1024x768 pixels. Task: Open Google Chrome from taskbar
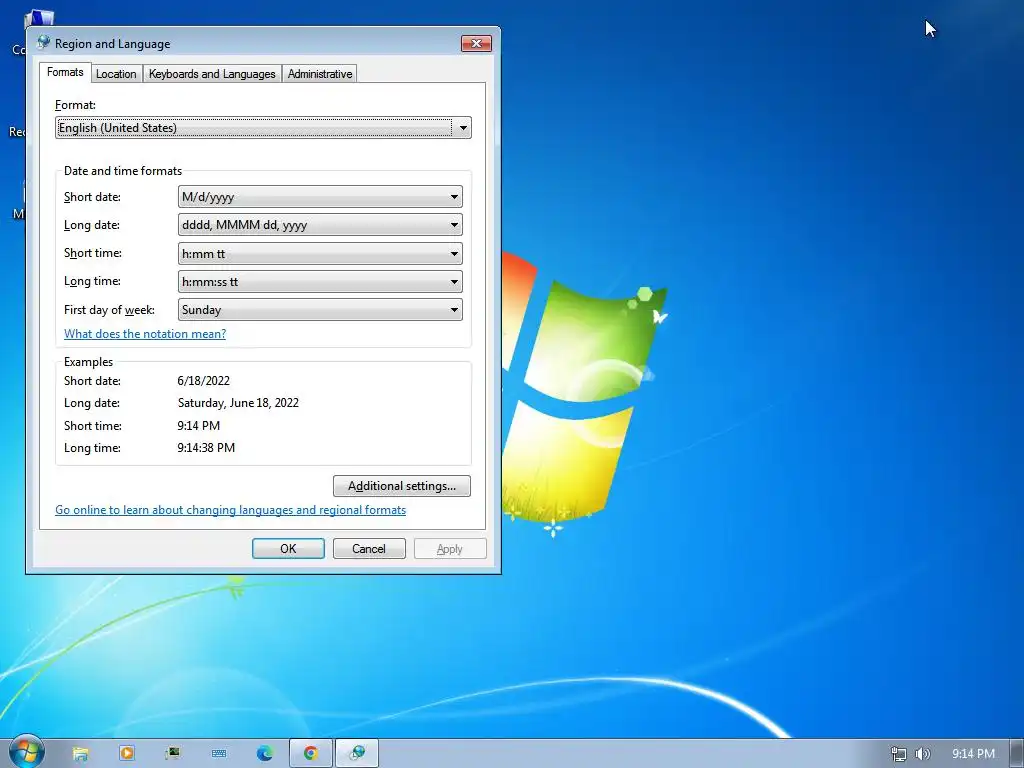311,754
